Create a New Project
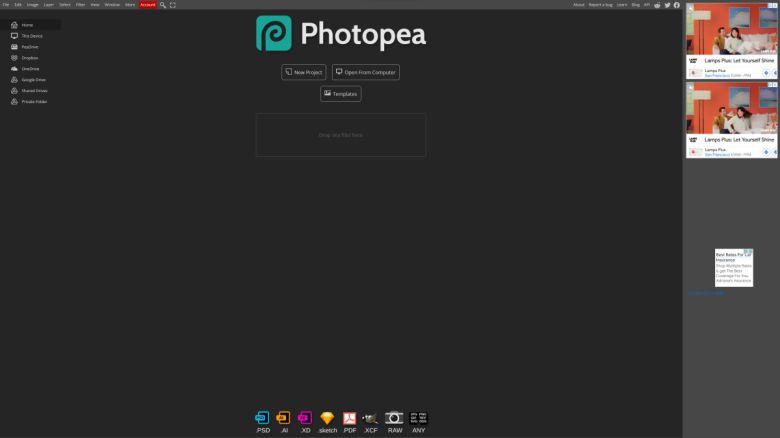 tap(303, 72)
